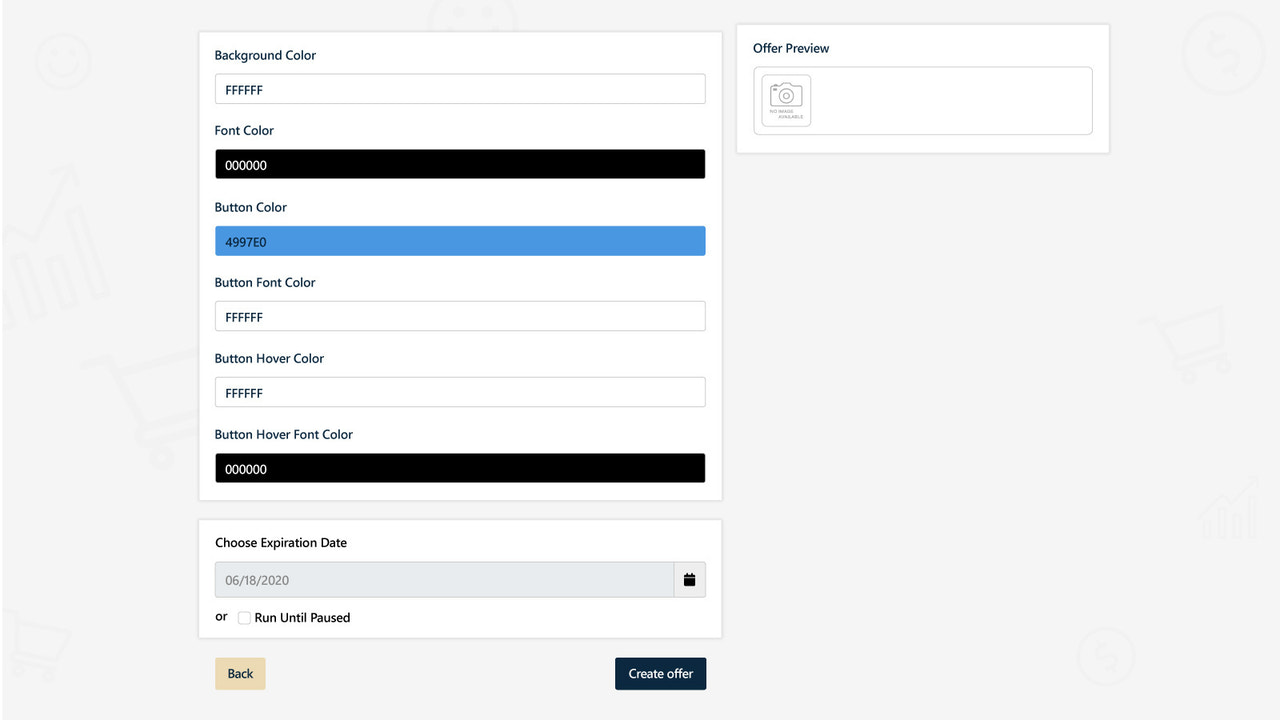1280x720 pixels.
Task: Click the Button Font Color field
Action: point(460,316)
